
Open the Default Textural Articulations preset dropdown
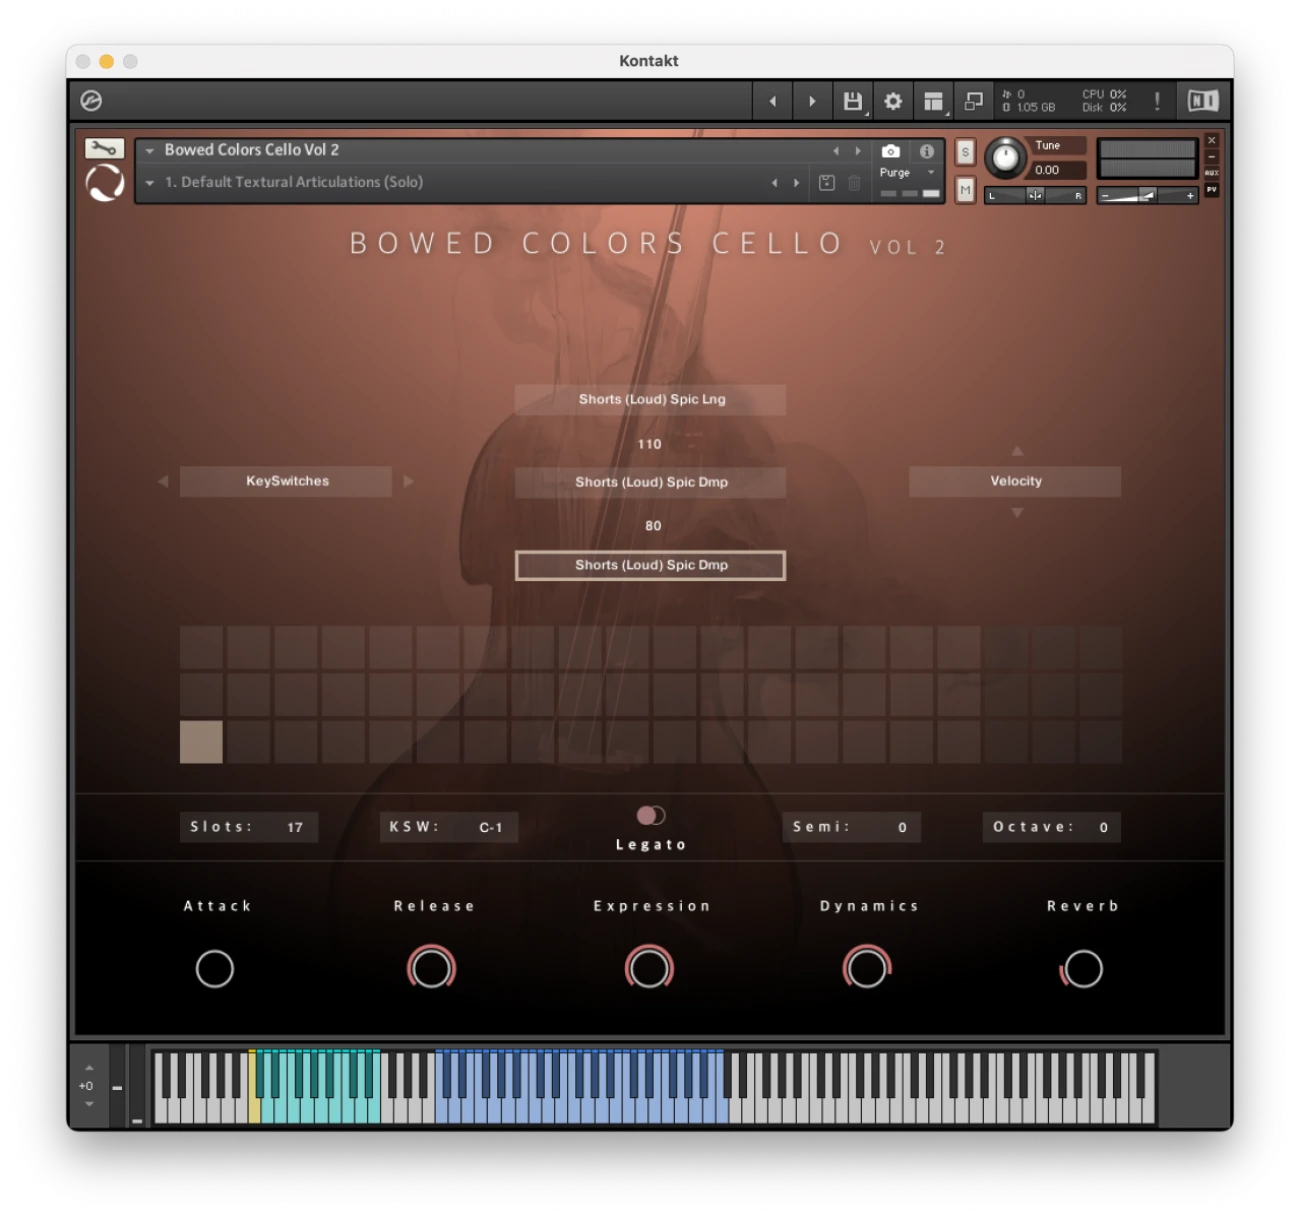point(150,182)
